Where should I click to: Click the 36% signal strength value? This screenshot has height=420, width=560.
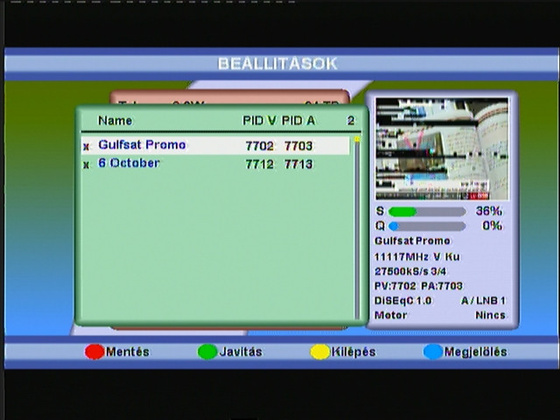point(489,211)
